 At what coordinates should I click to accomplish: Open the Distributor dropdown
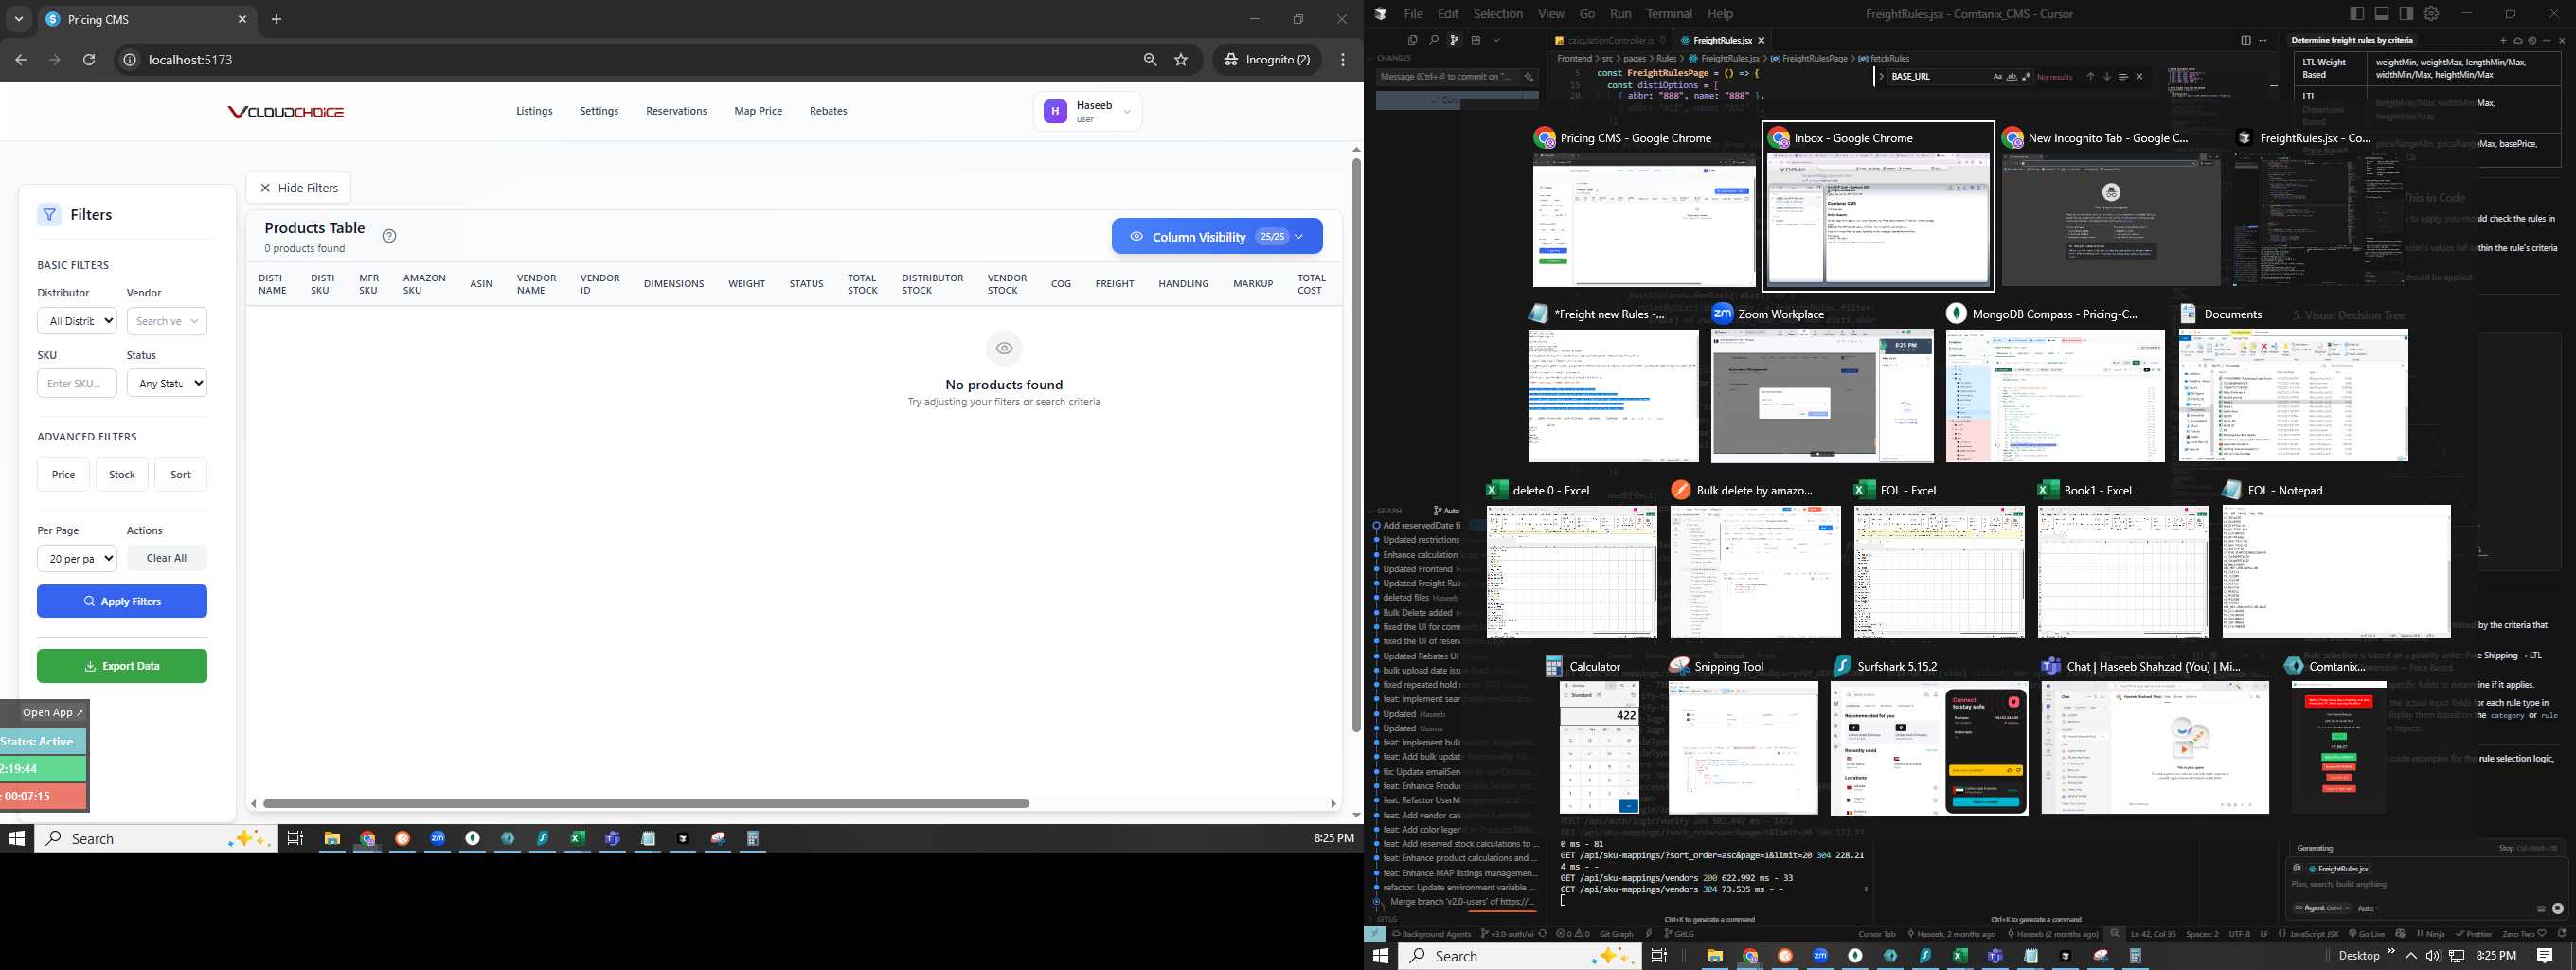coord(77,321)
